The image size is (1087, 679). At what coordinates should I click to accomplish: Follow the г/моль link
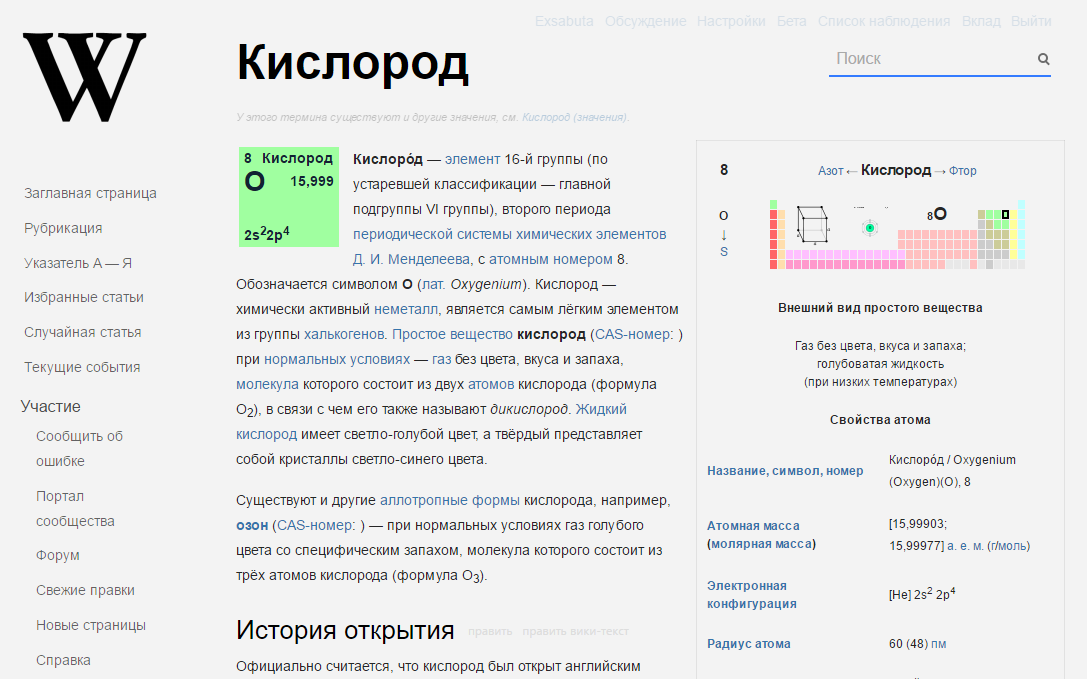coord(1008,546)
